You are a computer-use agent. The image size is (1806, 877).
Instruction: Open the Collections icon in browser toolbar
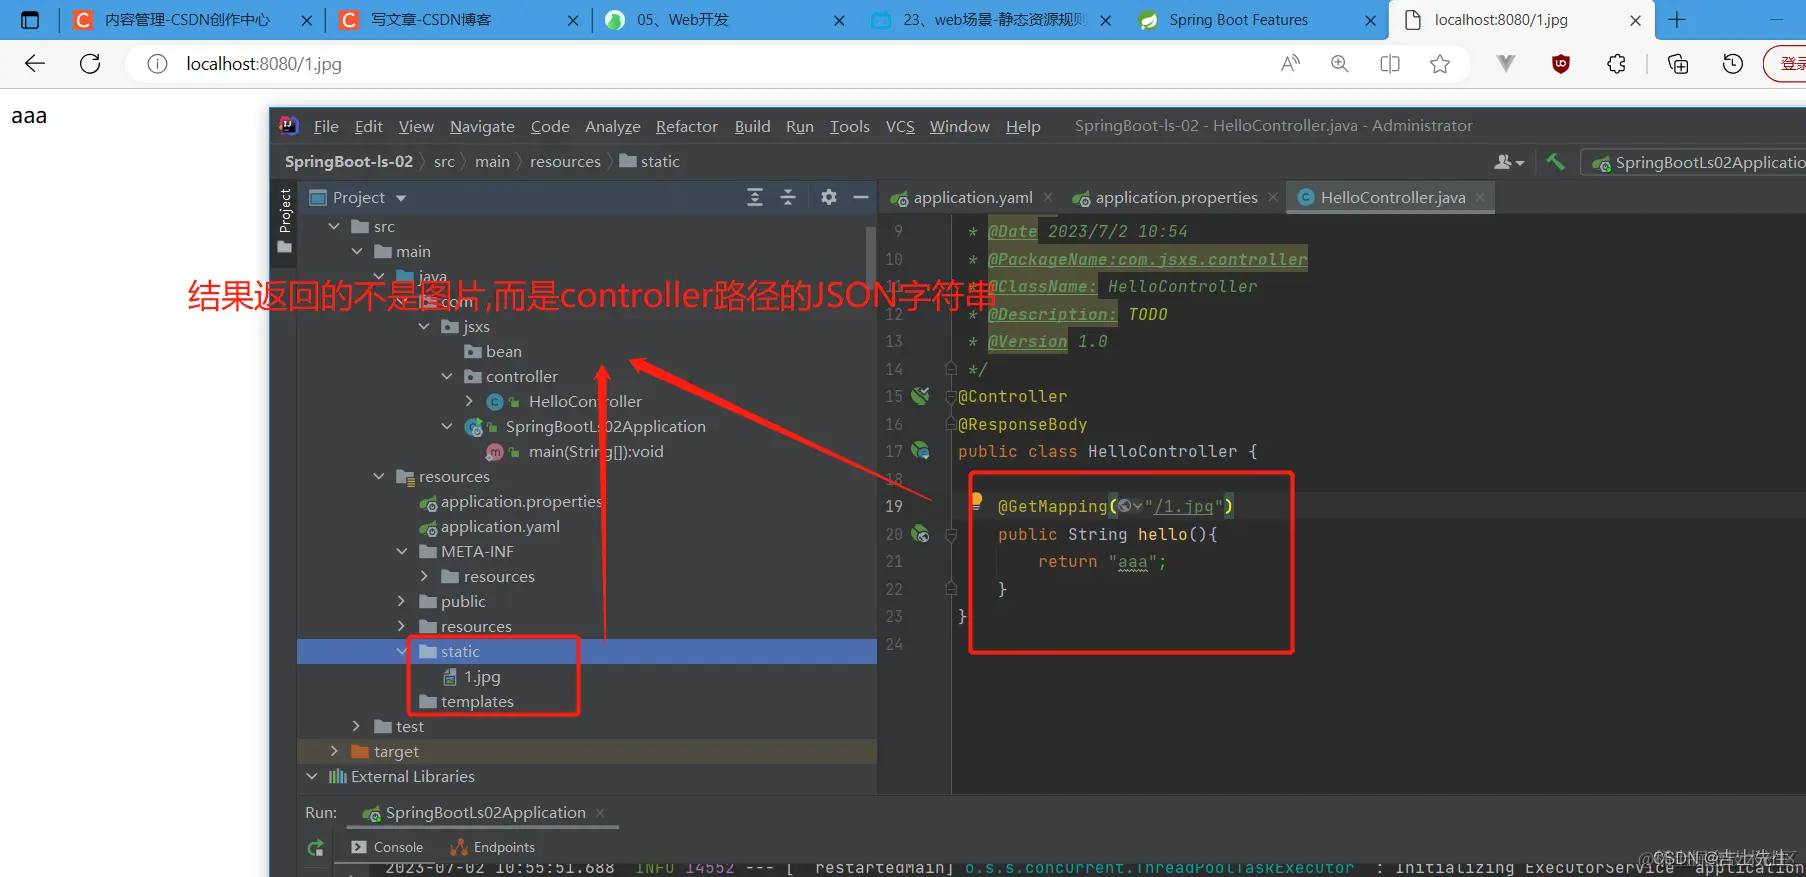(x=1678, y=64)
